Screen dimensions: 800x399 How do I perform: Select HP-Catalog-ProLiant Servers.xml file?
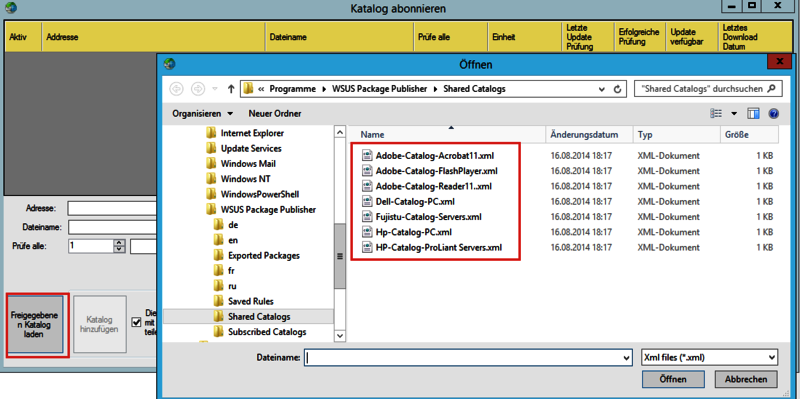tap(439, 247)
